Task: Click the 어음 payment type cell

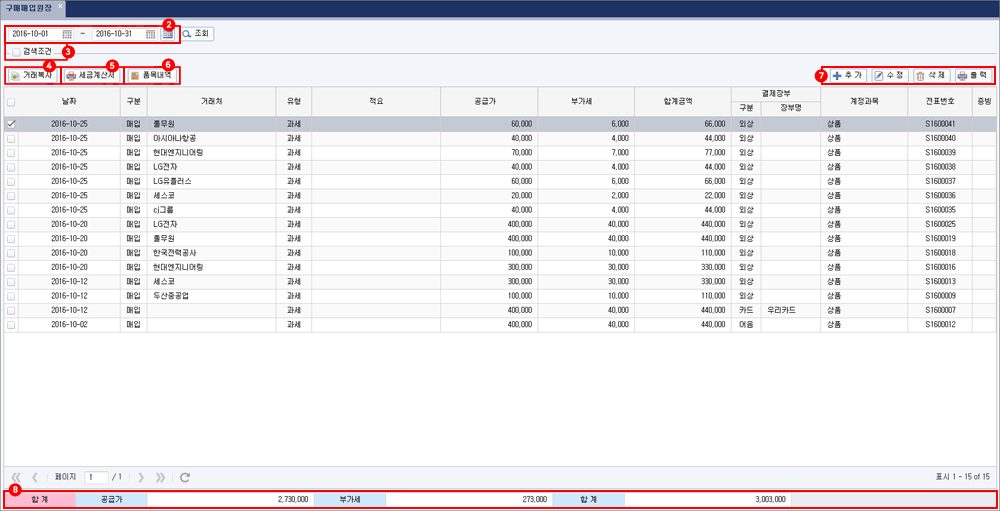Action: pyautogui.click(x=746, y=325)
